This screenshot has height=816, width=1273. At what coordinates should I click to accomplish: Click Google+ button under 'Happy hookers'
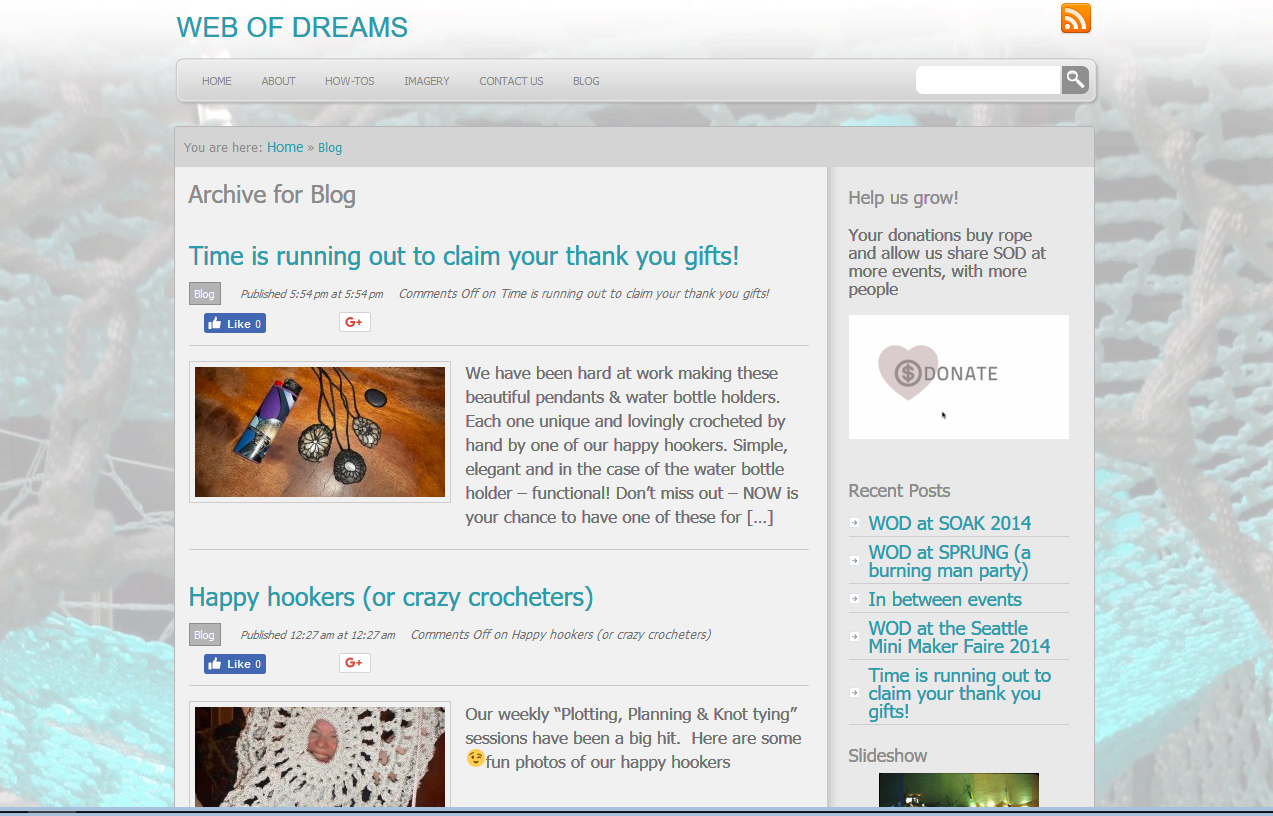pyautogui.click(x=355, y=663)
